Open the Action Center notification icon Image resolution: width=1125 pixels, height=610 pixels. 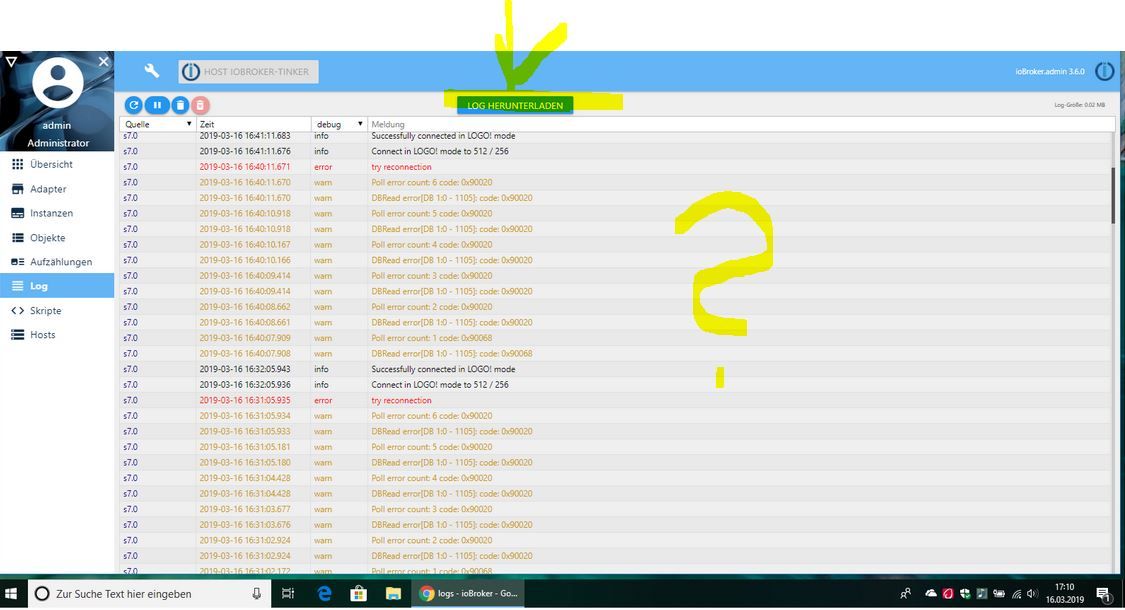tap(1103, 593)
